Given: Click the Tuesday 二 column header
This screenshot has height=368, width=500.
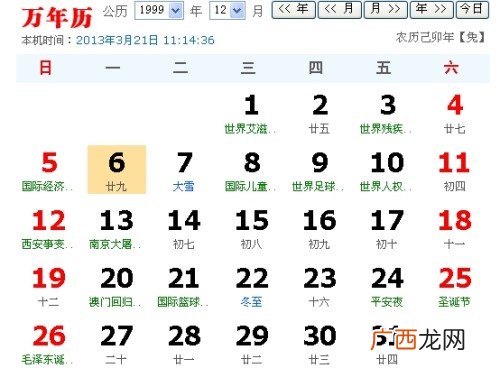Looking at the screenshot, I should click(x=180, y=68).
